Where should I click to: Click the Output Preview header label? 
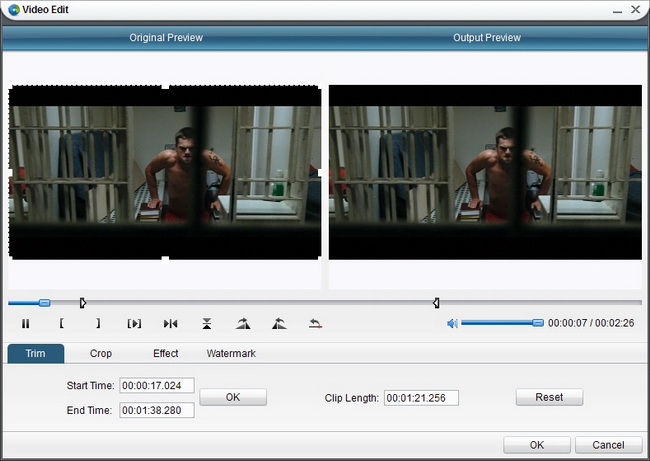pyautogui.click(x=487, y=38)
